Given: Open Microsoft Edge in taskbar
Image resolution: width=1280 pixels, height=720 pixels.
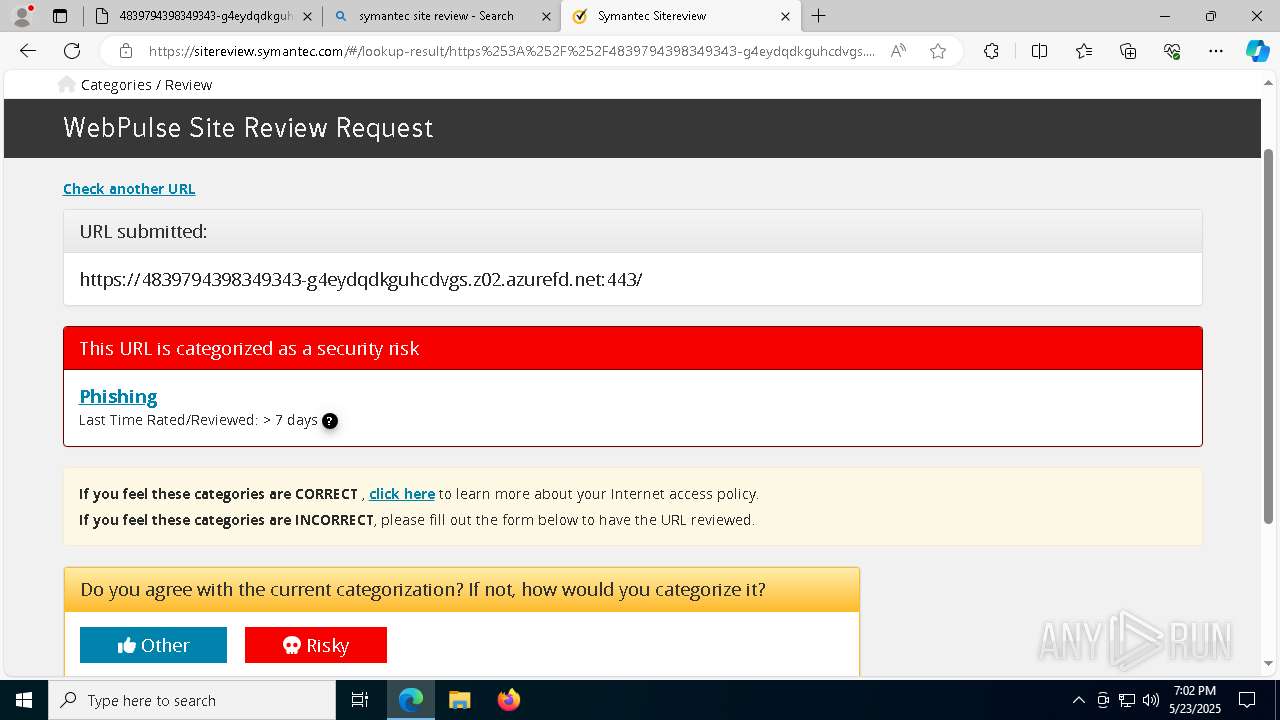Looking at the screenshot, I should (411, 700).
